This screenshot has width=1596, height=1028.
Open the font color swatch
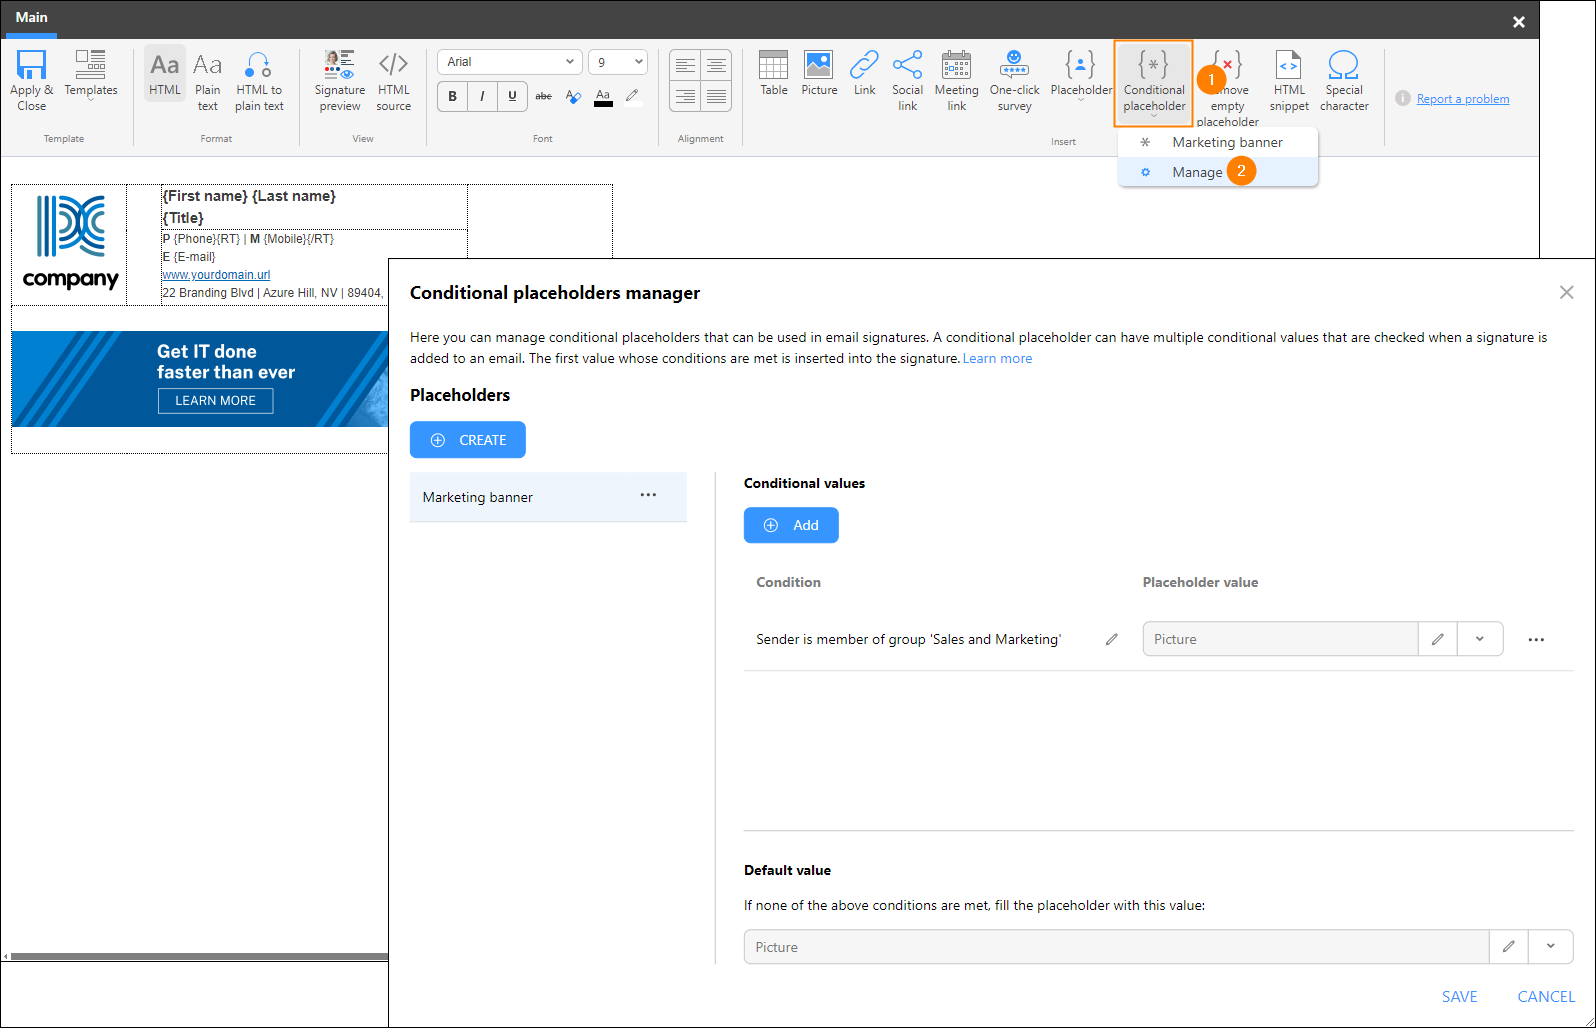click(x=603, y=97)
